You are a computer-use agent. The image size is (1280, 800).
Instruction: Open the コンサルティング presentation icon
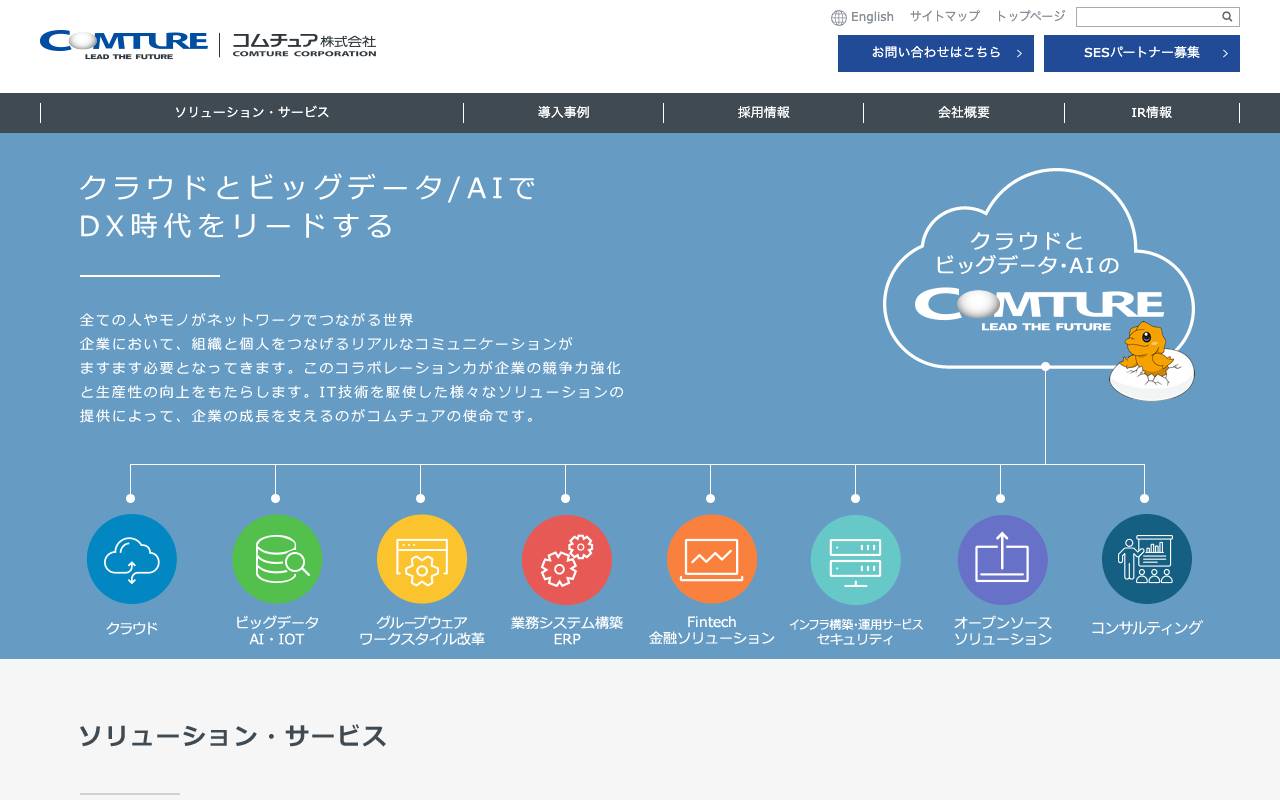coord(1146,559)
